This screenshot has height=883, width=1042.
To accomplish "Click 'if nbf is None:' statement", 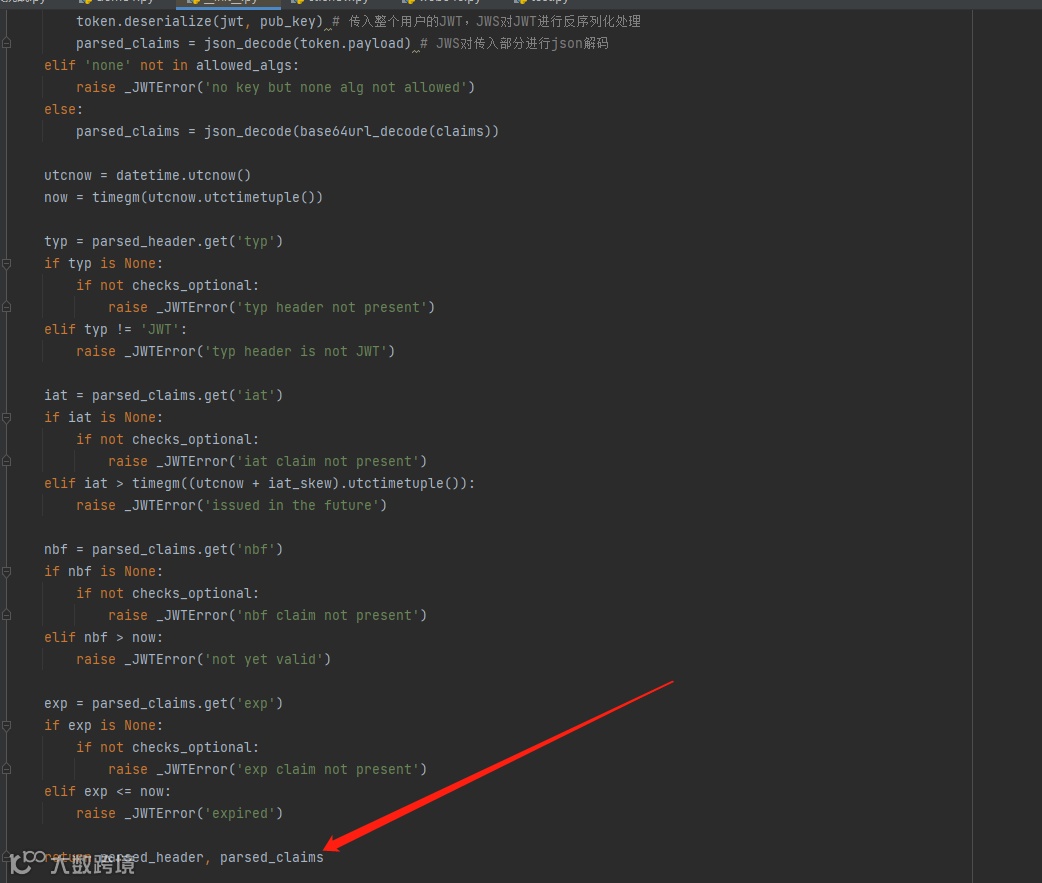I will 103,571.
